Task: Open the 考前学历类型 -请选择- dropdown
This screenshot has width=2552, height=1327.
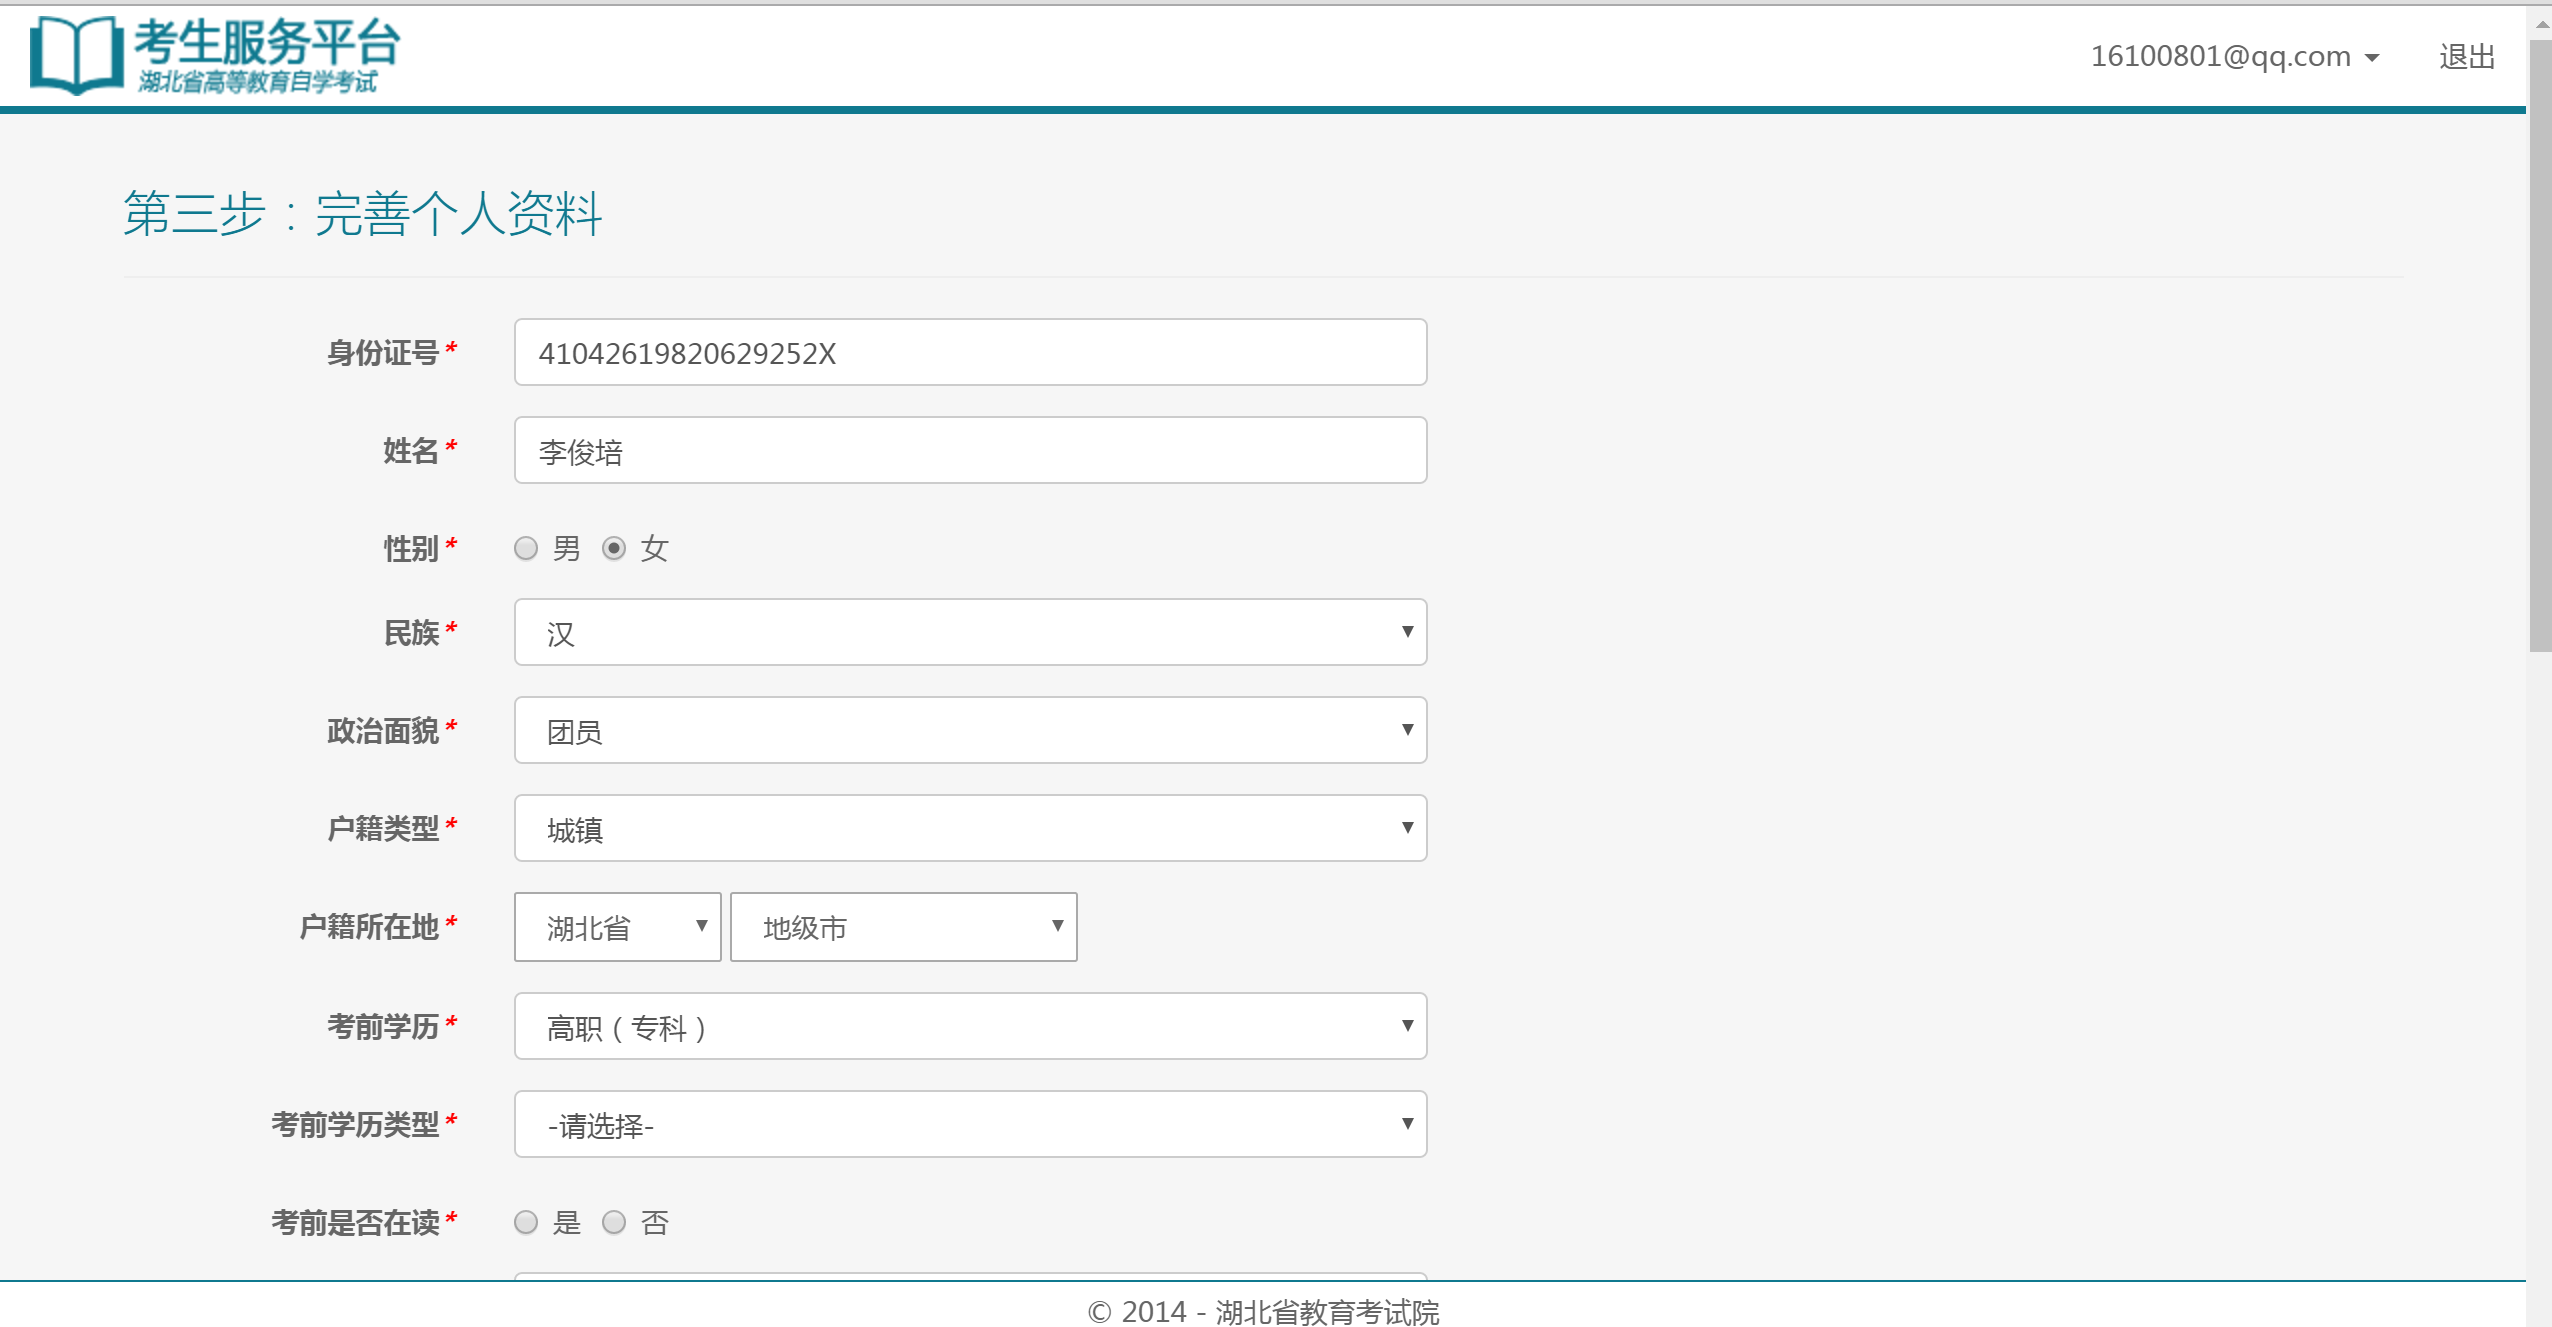Action: (x=969, y=1125)
